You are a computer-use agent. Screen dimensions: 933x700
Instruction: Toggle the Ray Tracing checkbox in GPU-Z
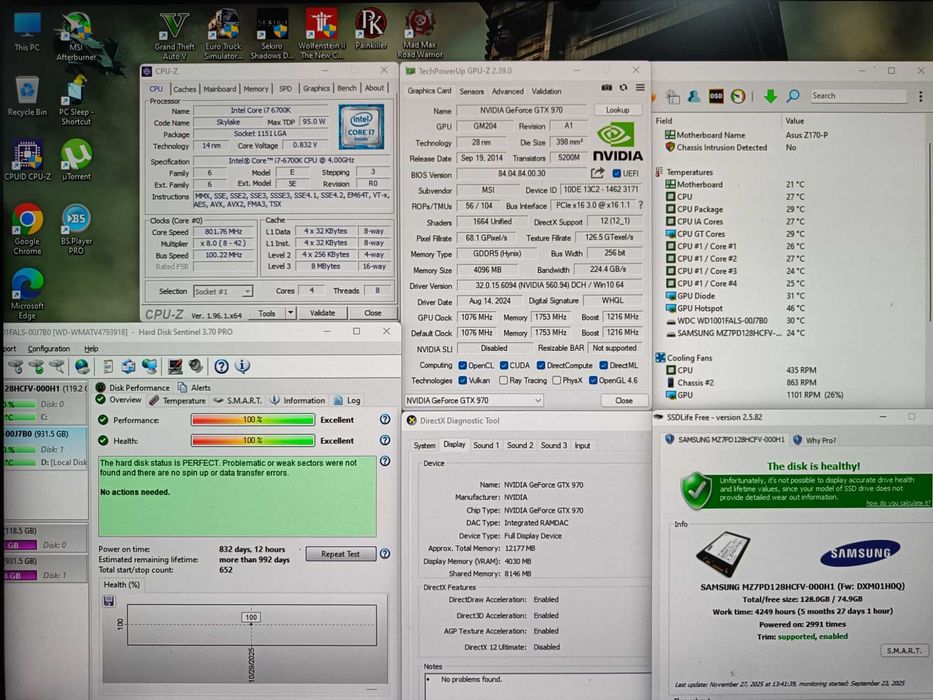tap(503, 380)
